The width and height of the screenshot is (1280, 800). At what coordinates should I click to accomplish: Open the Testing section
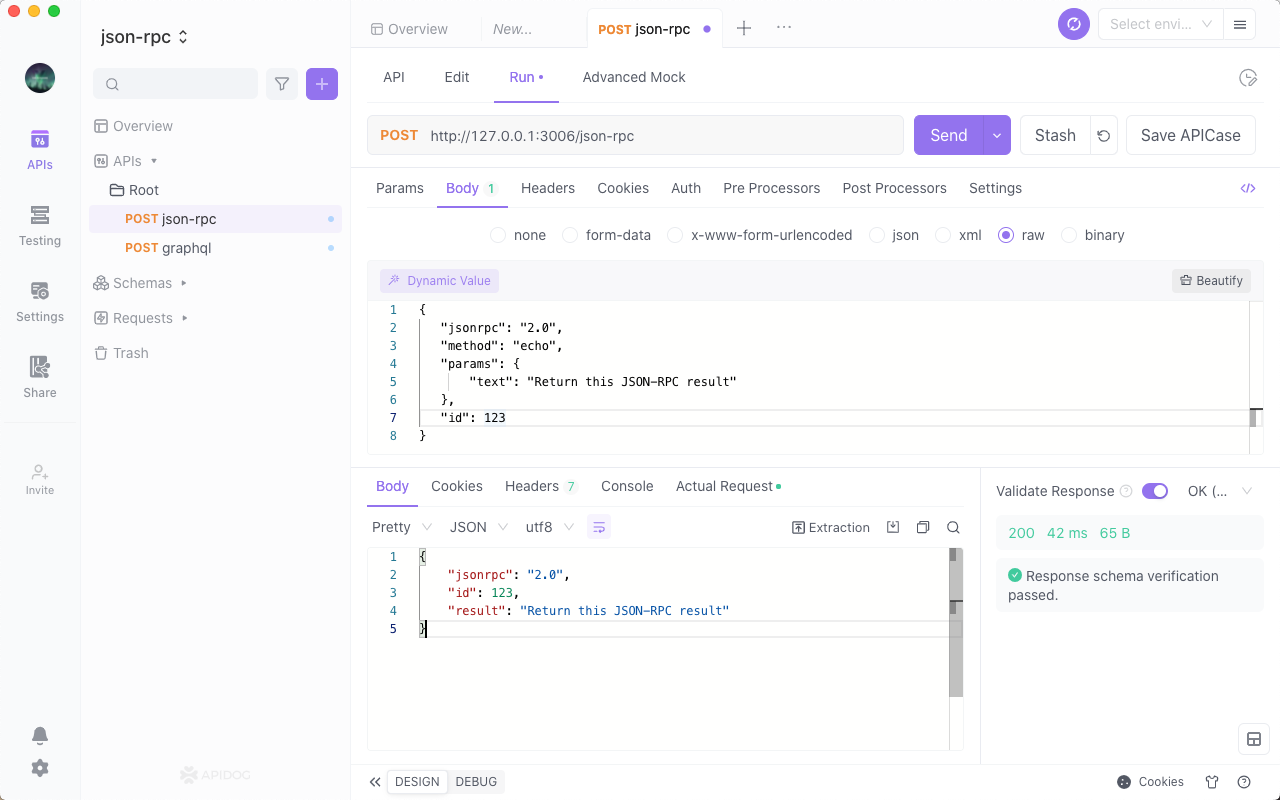tap(40, 226)
